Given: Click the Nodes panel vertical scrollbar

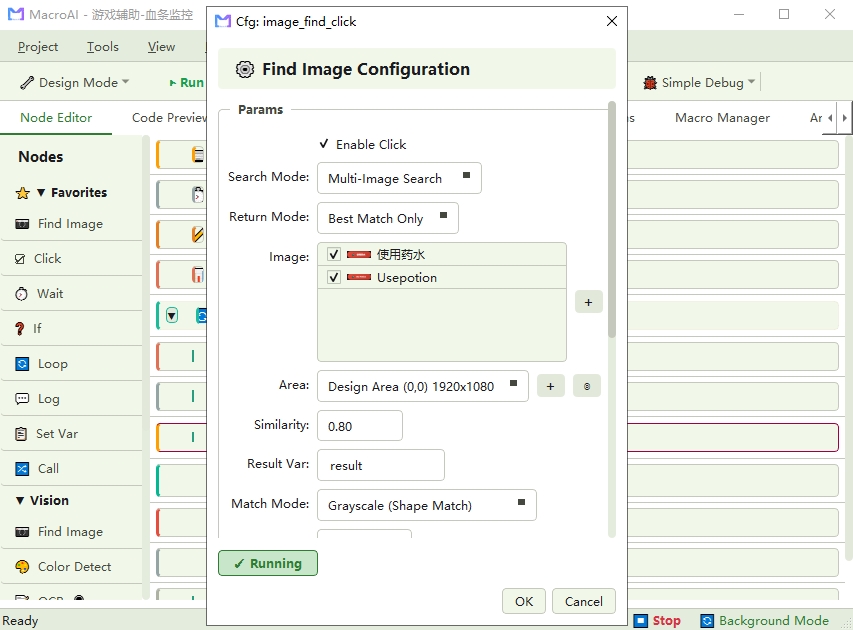Looking at the screenshot, I should coord(145,367).
